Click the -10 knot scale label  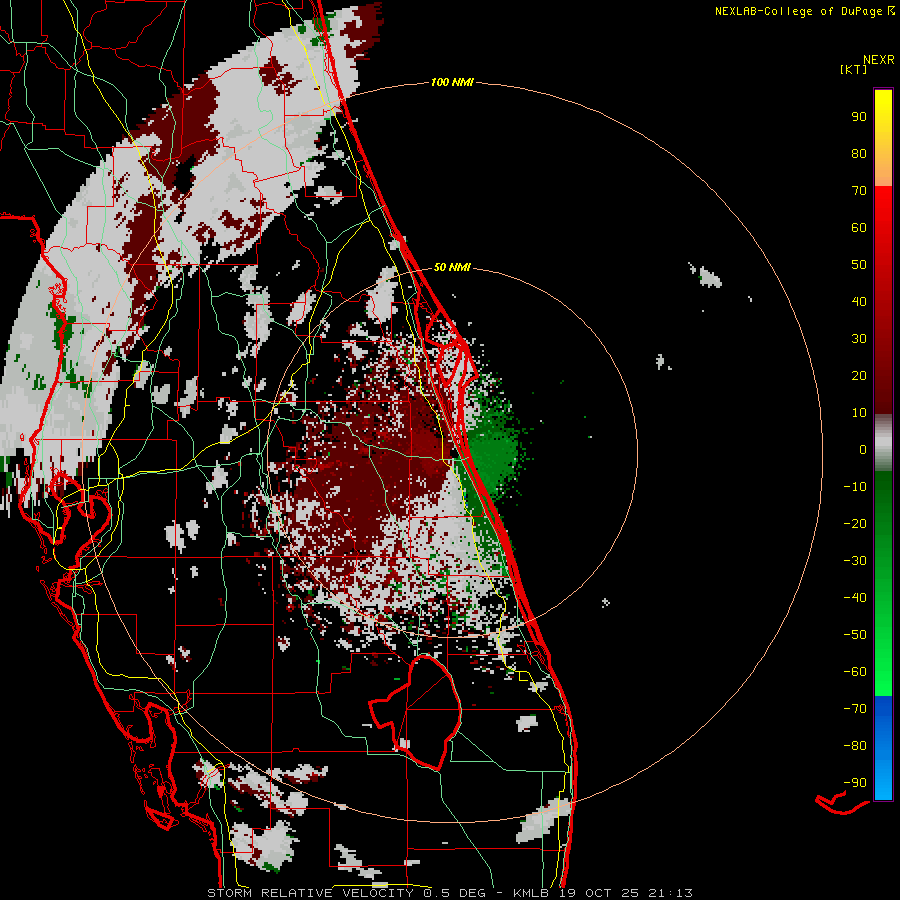tap(855, 487)
